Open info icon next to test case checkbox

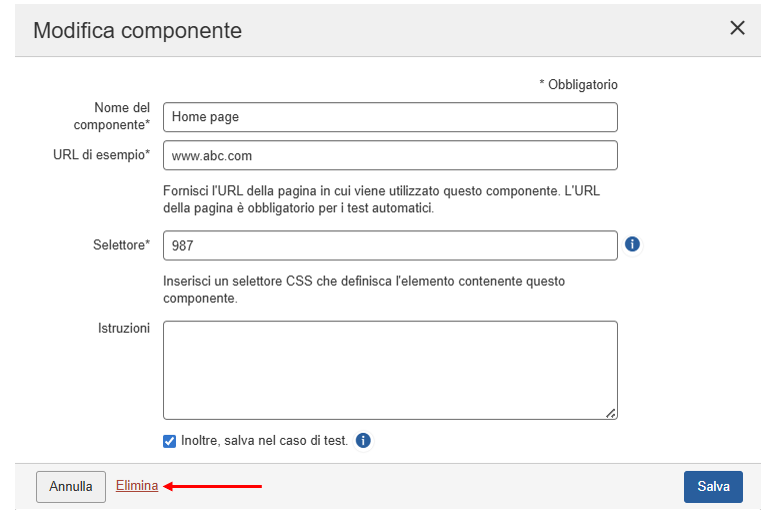tap(363, 440)
